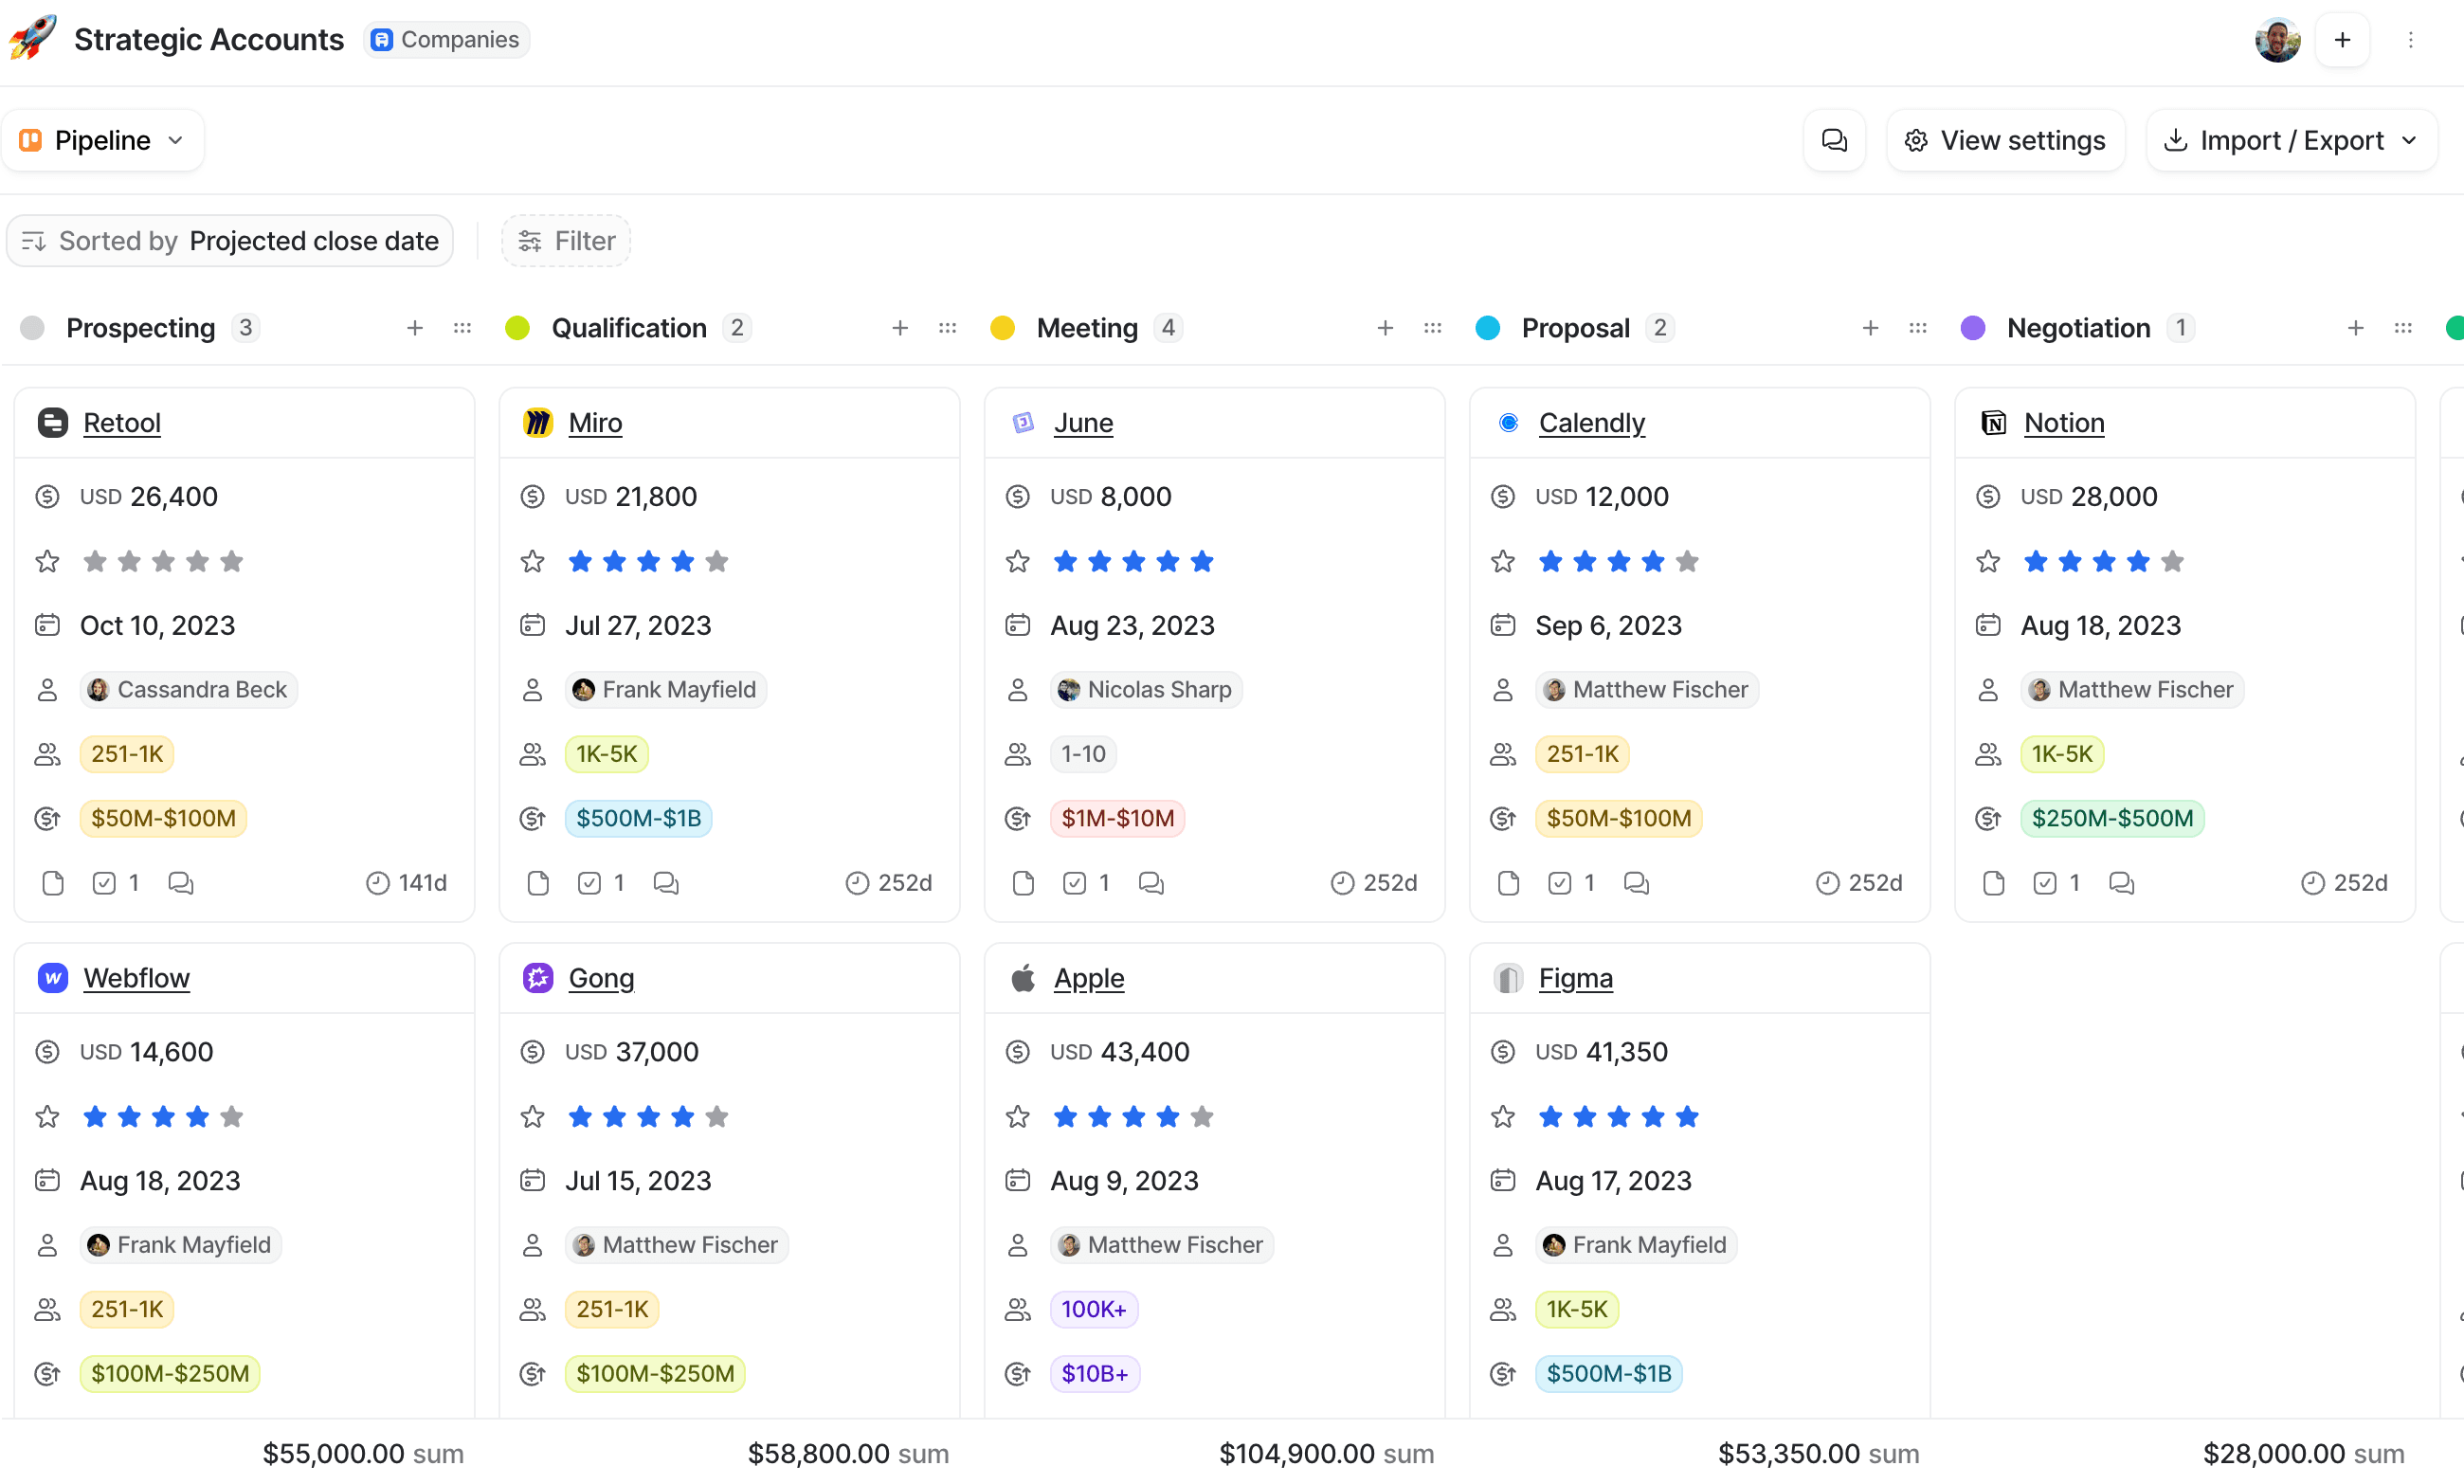Image resolution: width=2464 pixels, height=1484 pixels.
Task: Click the tasks checkbox icon on June card
Action: (x=1074, y=883)
